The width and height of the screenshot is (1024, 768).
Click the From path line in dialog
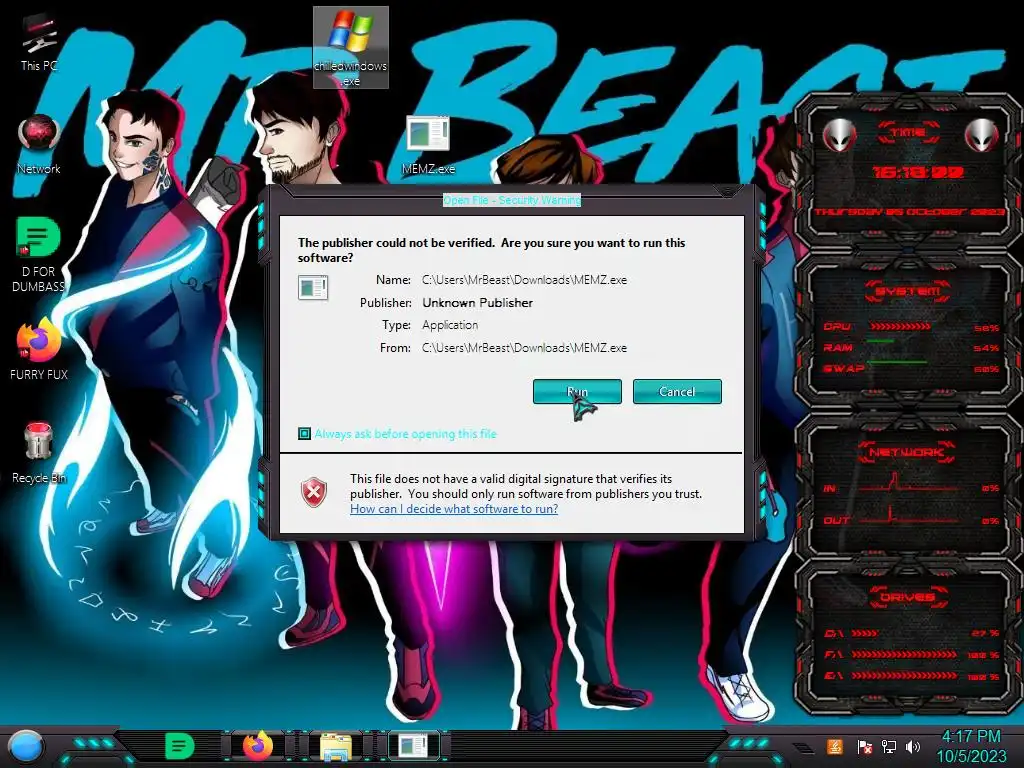(524, 348)
